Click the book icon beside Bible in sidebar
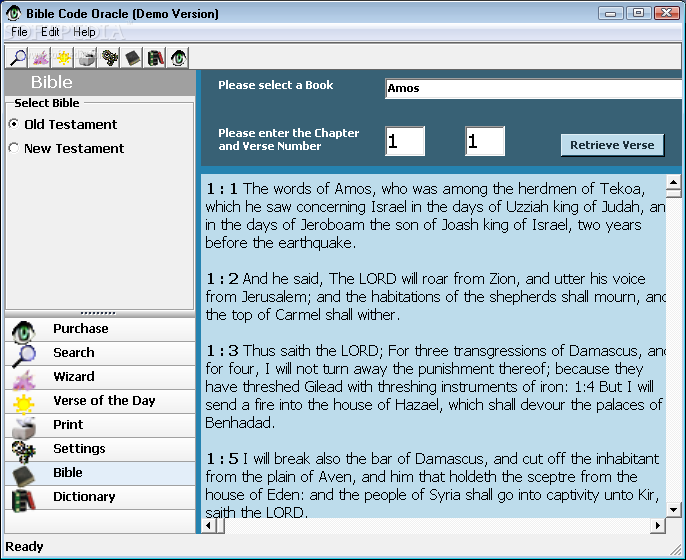The width and height of the screenshot is (686, 560). click(x=23, y=476)
